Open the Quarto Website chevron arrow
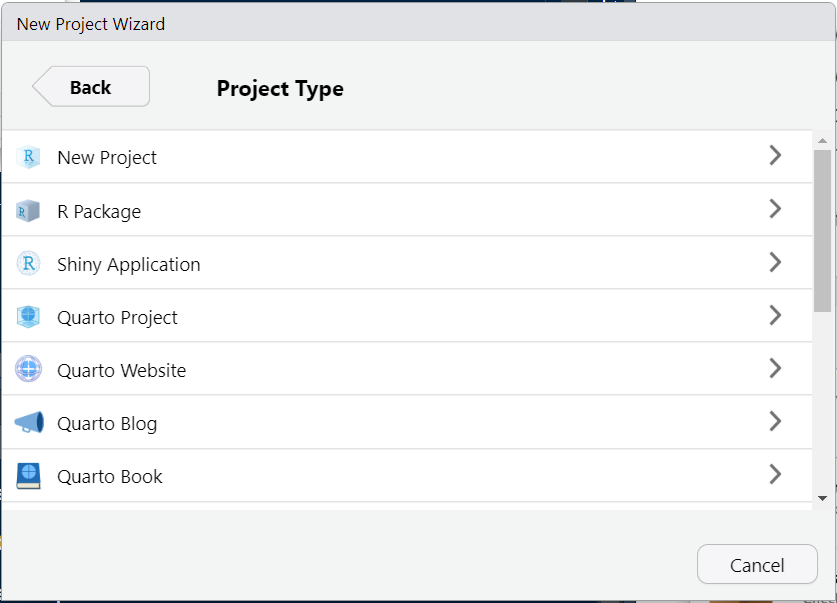Image resolution: width=837 pixels, height=603 pixels. (775, 368)
